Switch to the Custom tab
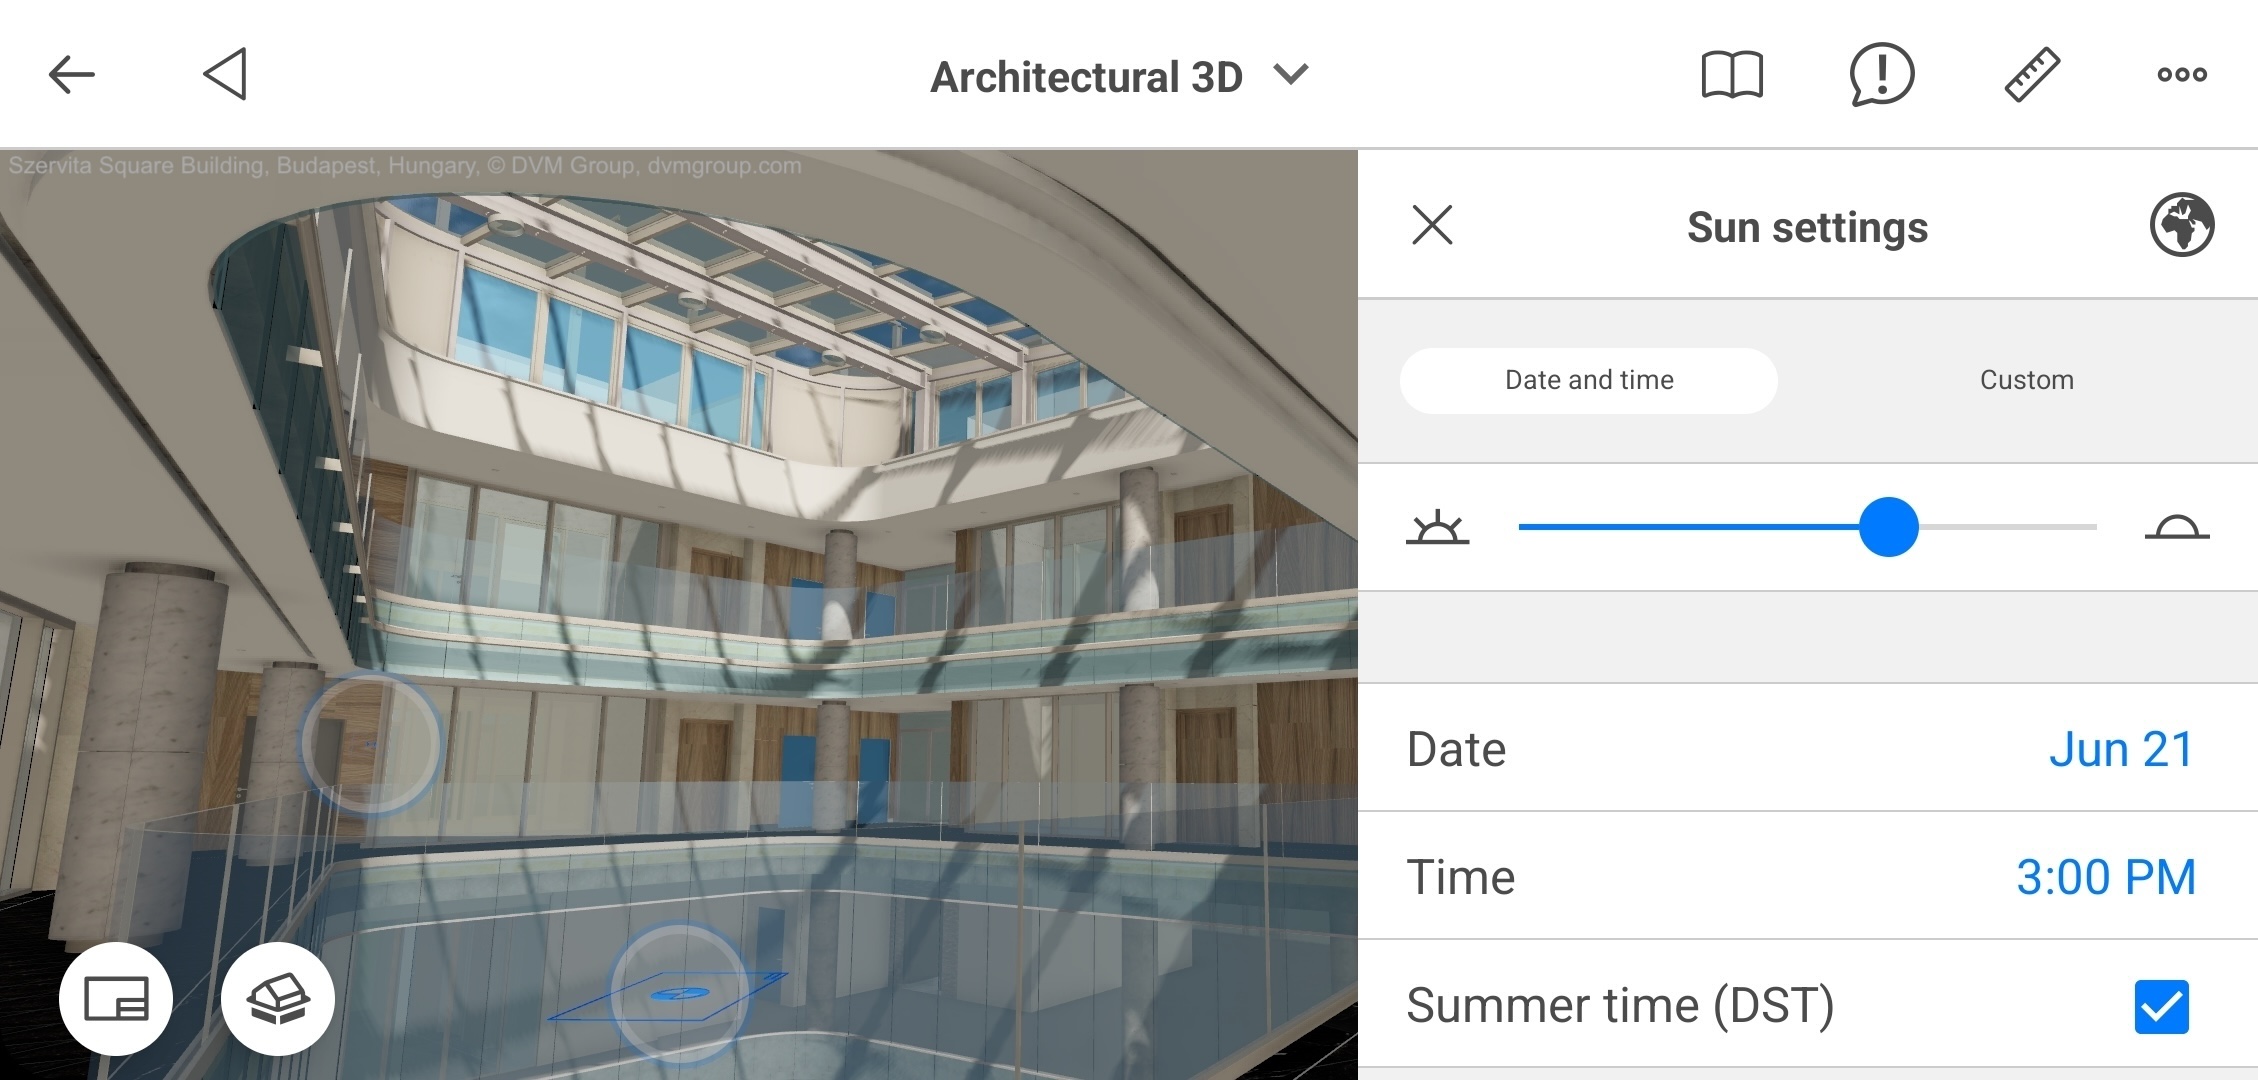 coord(2026,380)
